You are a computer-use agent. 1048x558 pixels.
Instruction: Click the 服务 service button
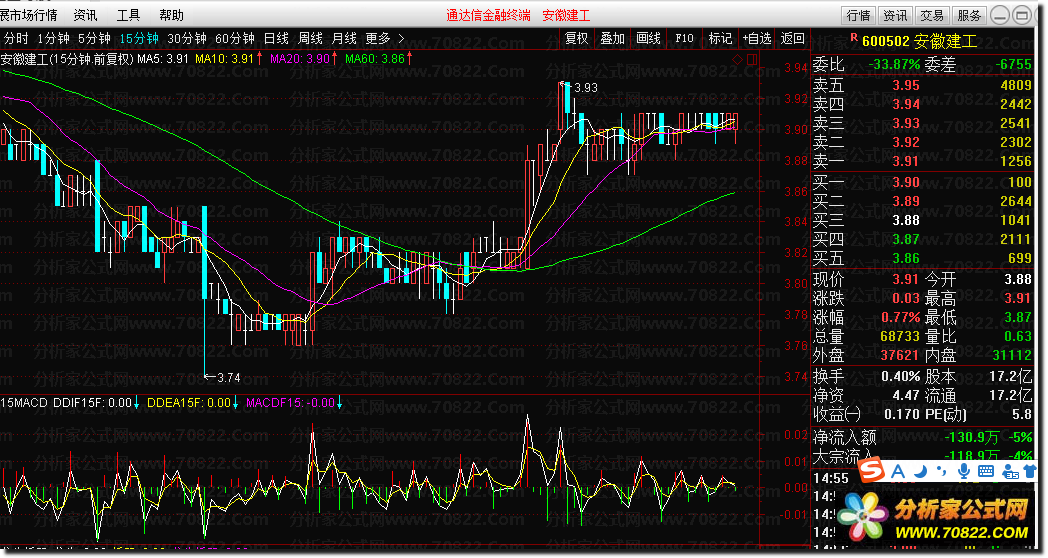pos(969,15)
